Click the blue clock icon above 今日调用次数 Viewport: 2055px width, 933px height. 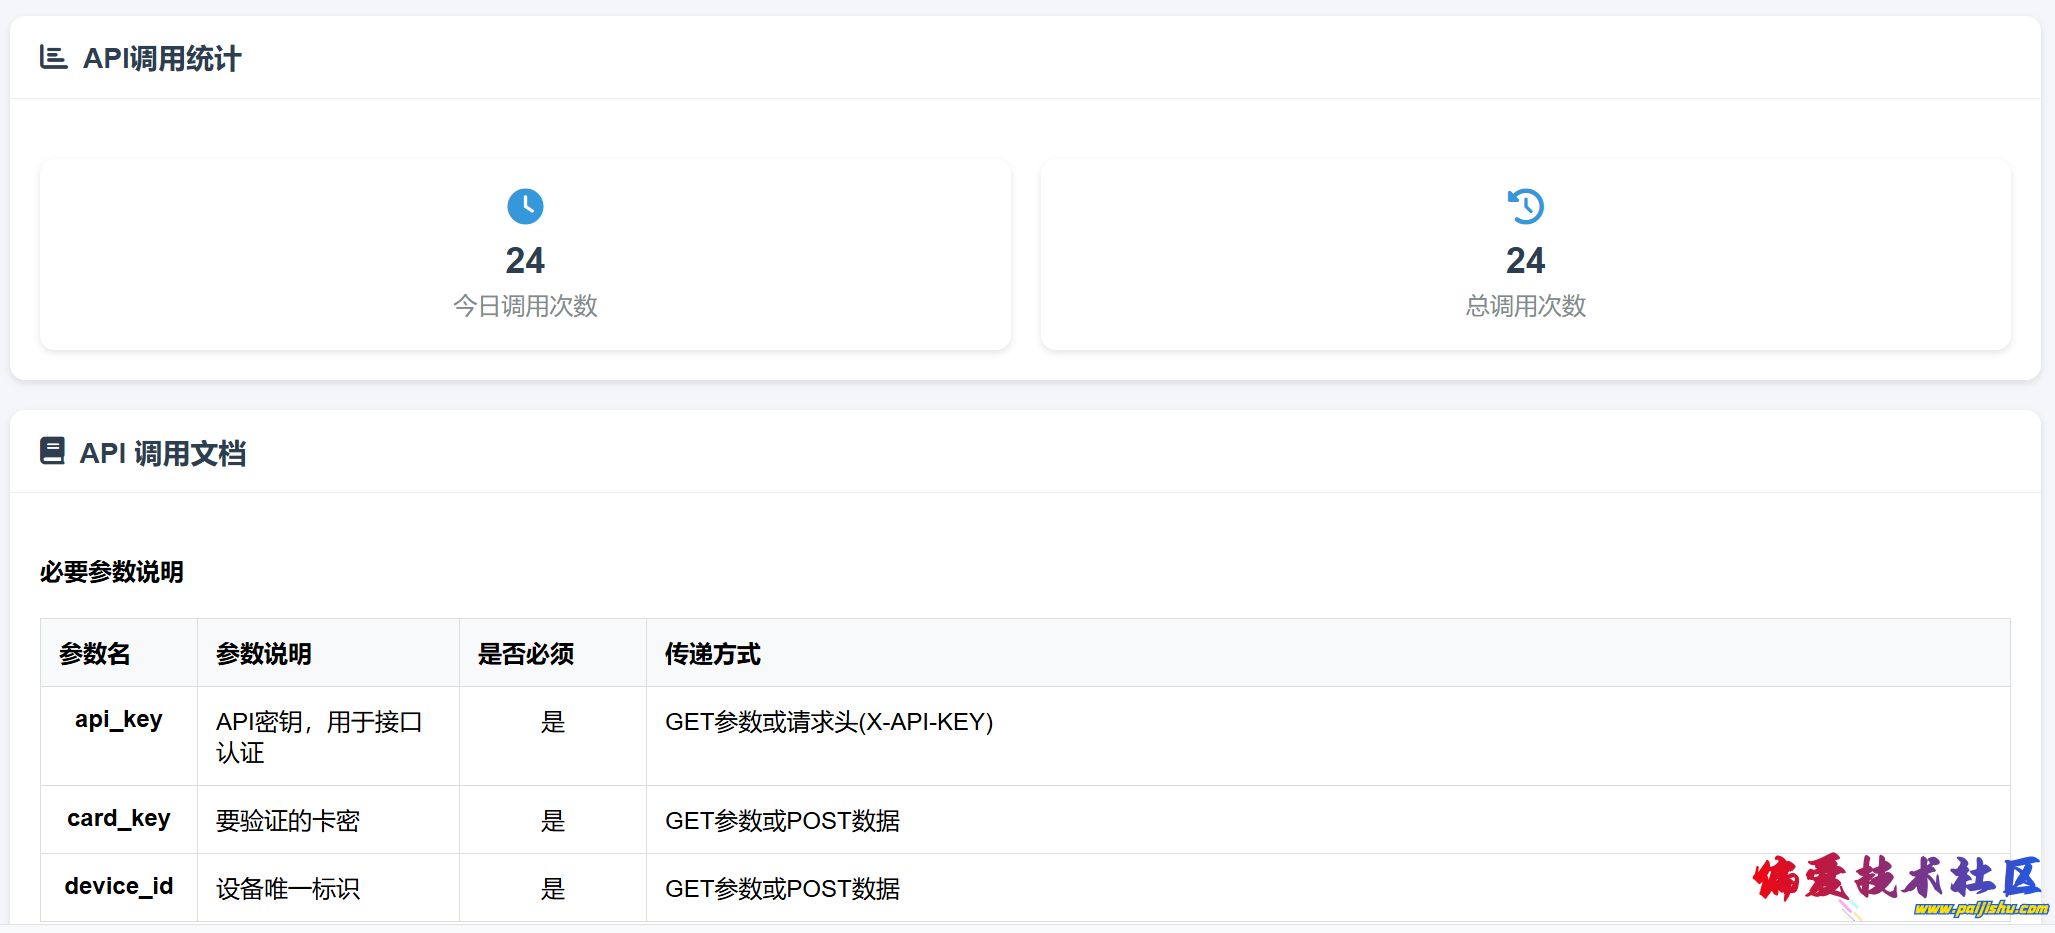525,207
